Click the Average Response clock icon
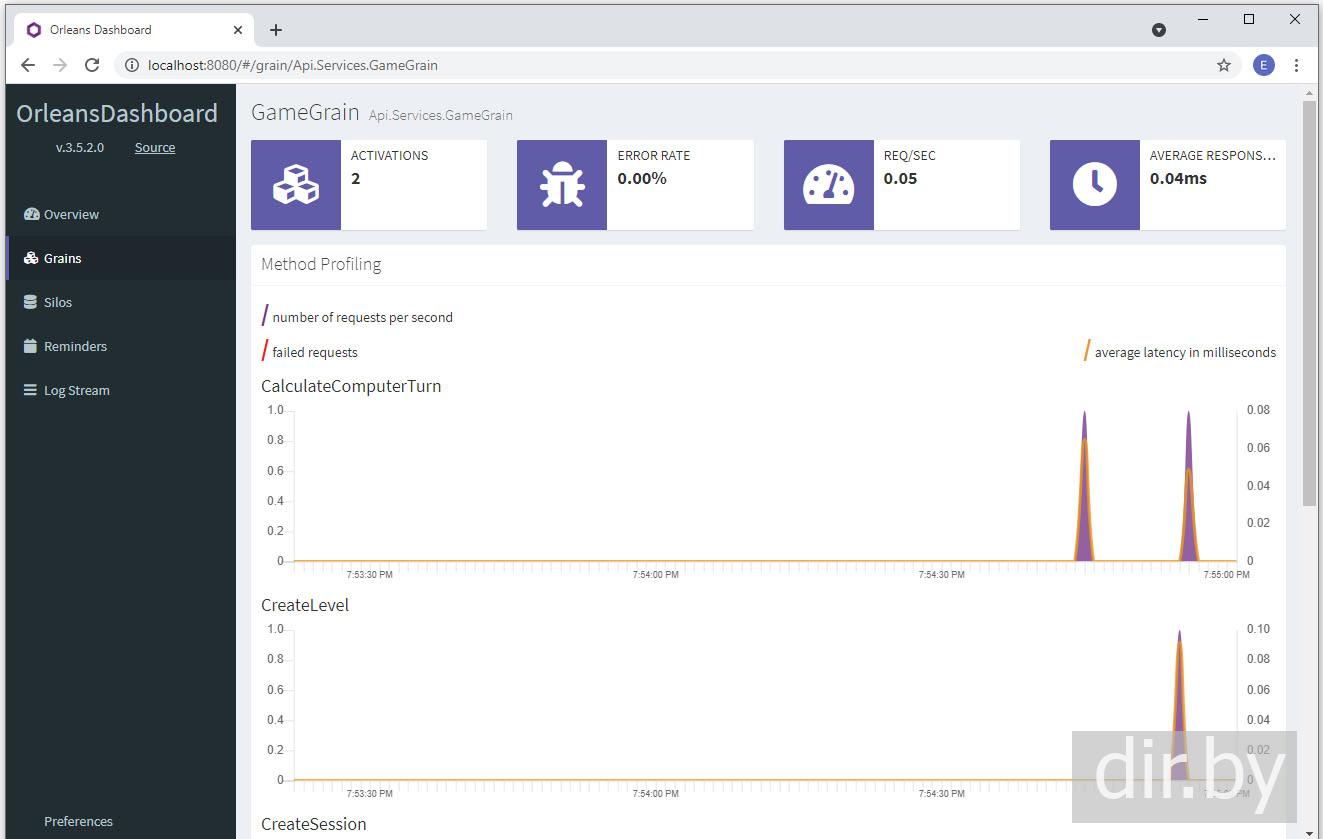This screenshot has width=1323, height=839. pos(1094,185)
